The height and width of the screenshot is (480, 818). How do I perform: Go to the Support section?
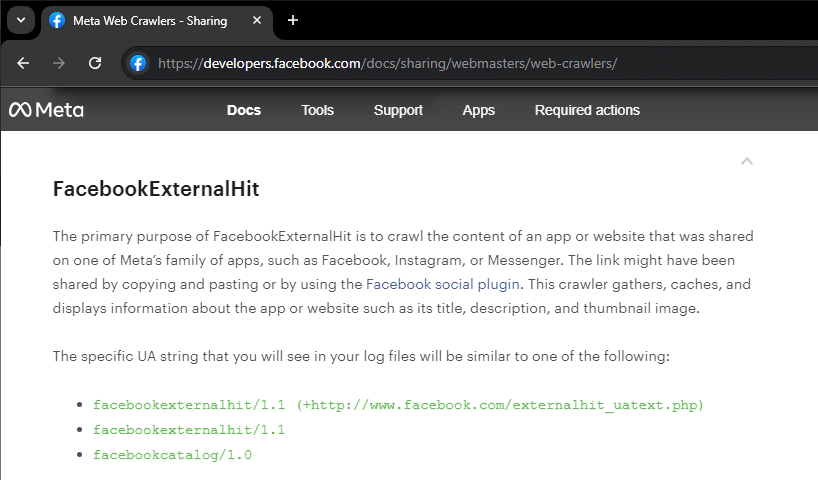(x=398, y=110)
